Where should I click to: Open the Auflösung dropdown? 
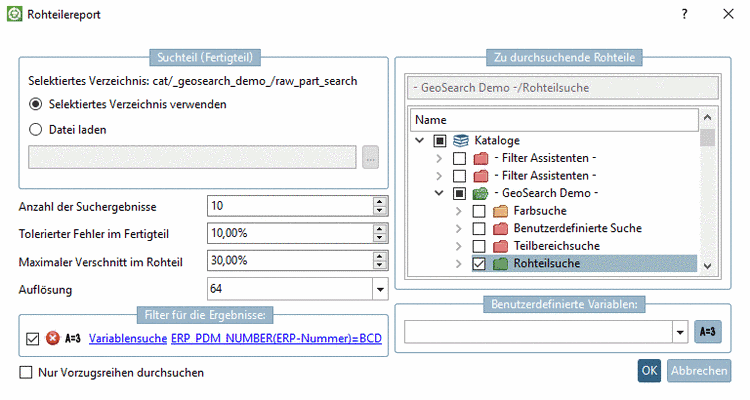pyautogui.click(x=380, y=289)
